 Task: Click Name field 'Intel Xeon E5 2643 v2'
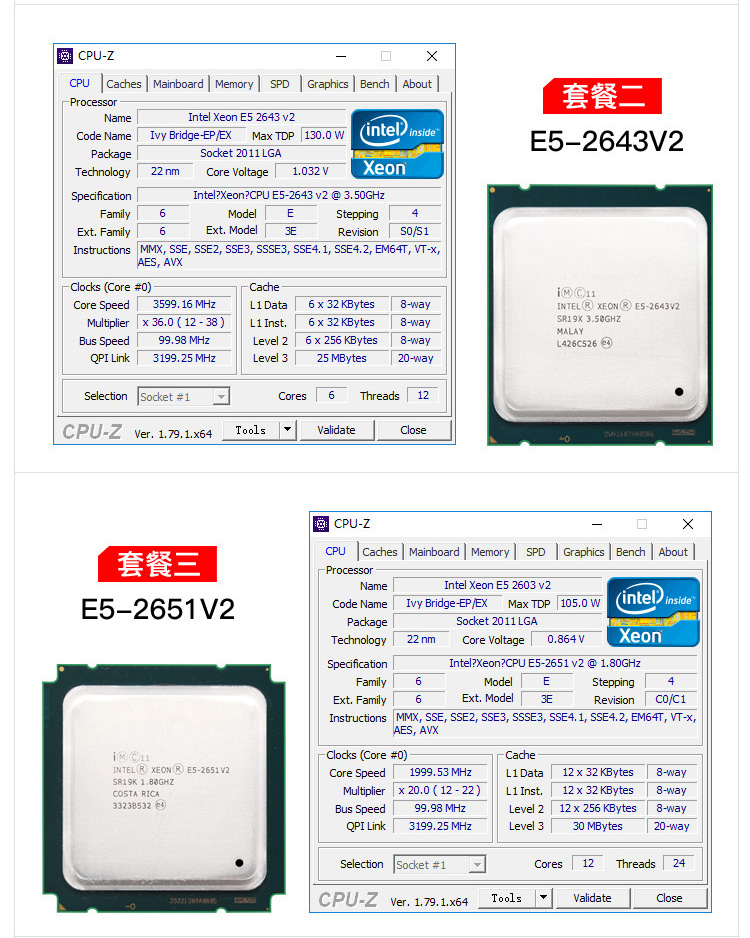tap(242, 117)
